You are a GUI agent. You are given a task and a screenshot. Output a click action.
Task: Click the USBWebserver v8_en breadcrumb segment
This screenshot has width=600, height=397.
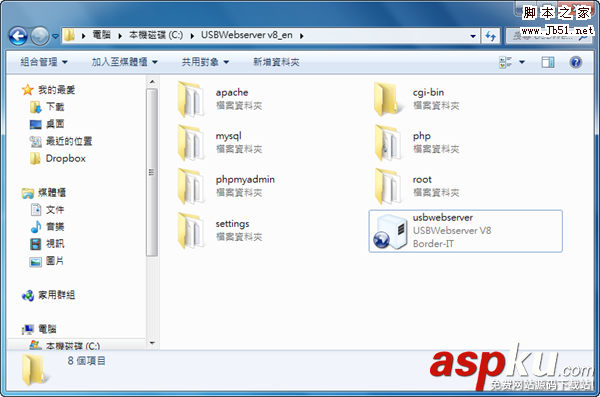247,35
